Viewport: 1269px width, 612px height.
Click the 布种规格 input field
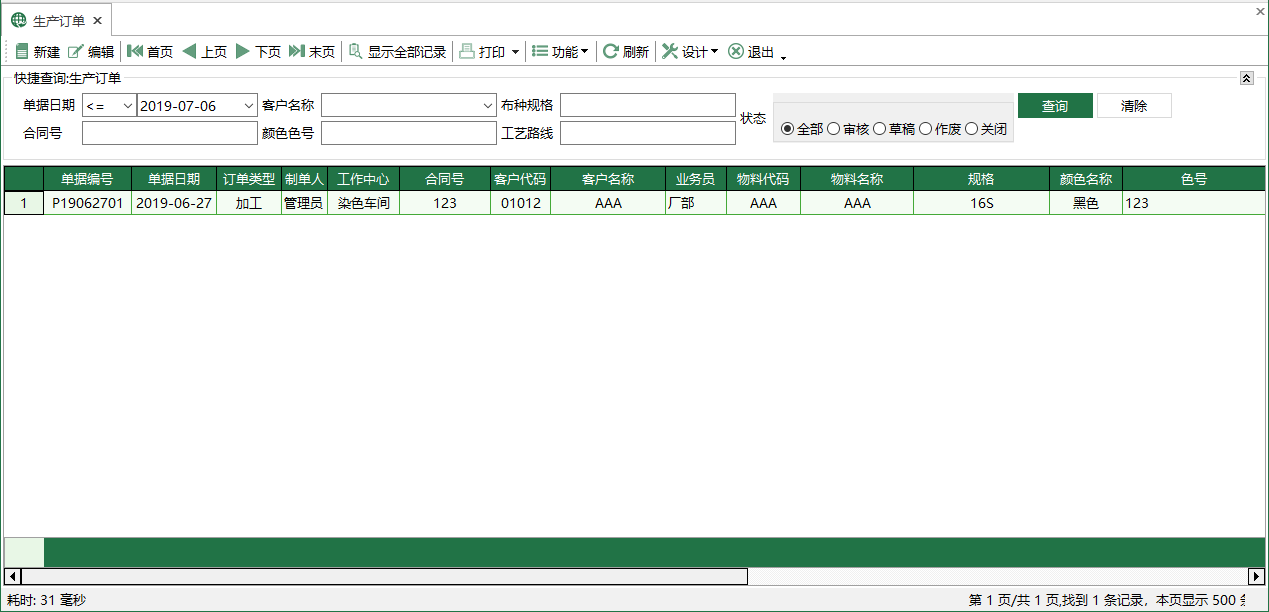[648, 106]
